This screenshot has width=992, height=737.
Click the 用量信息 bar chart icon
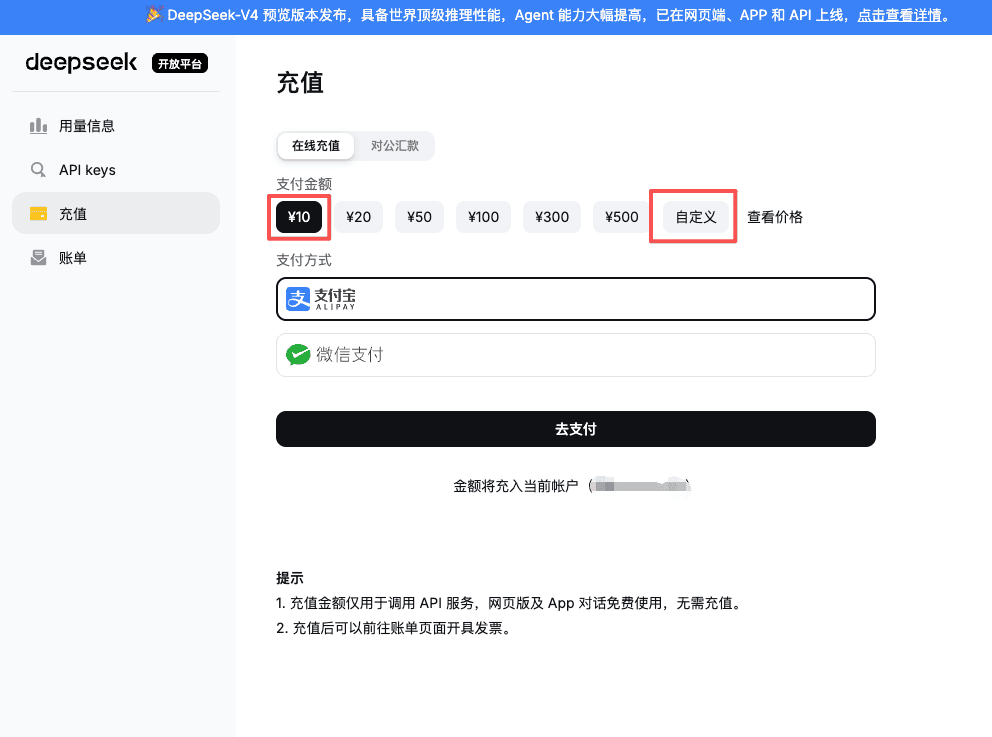pyautogui.click(x=39, y=126)
